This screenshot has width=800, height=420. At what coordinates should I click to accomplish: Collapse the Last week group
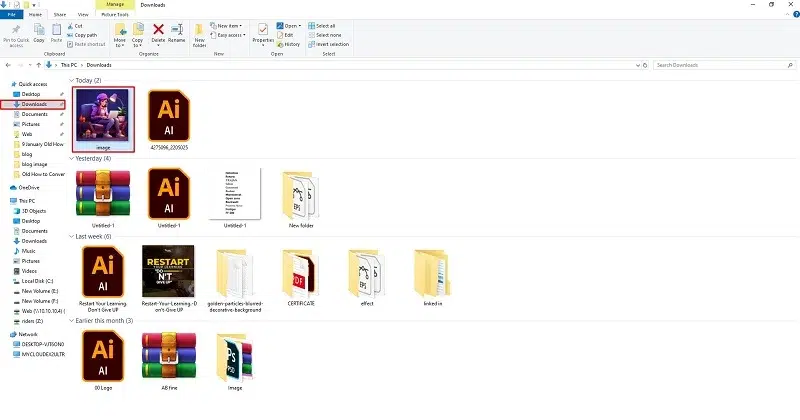pyautogui.click(x=72, y=237)
